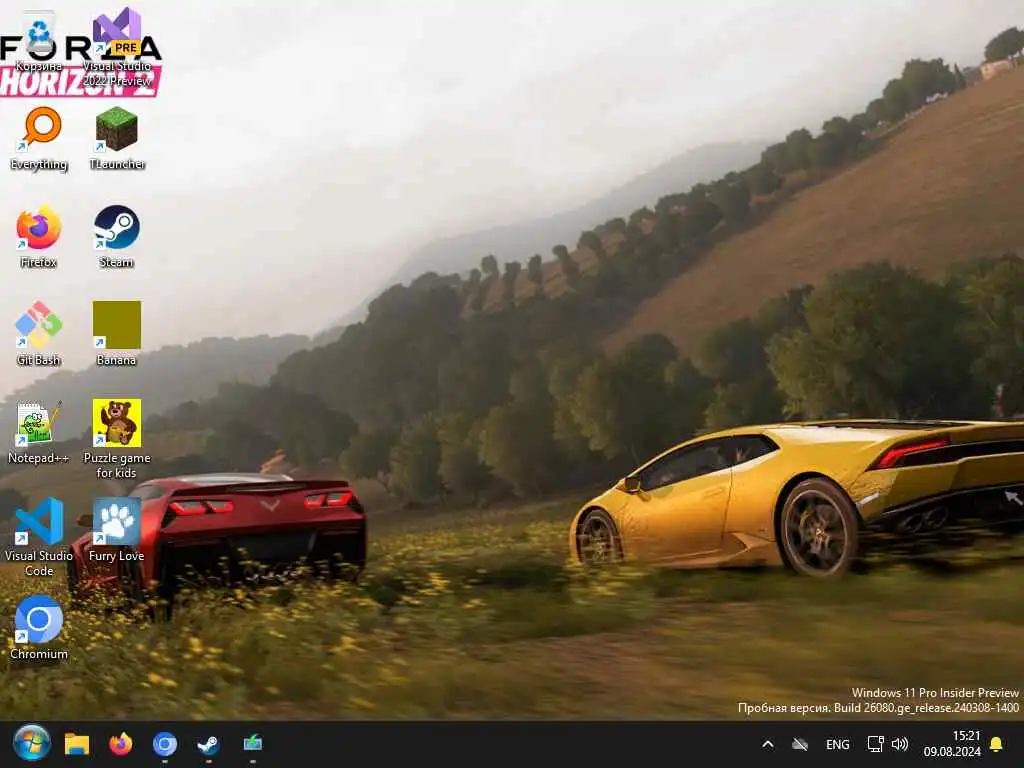
Task: Open File Explorer from the taskbar
Action: [x=76, y=744]
